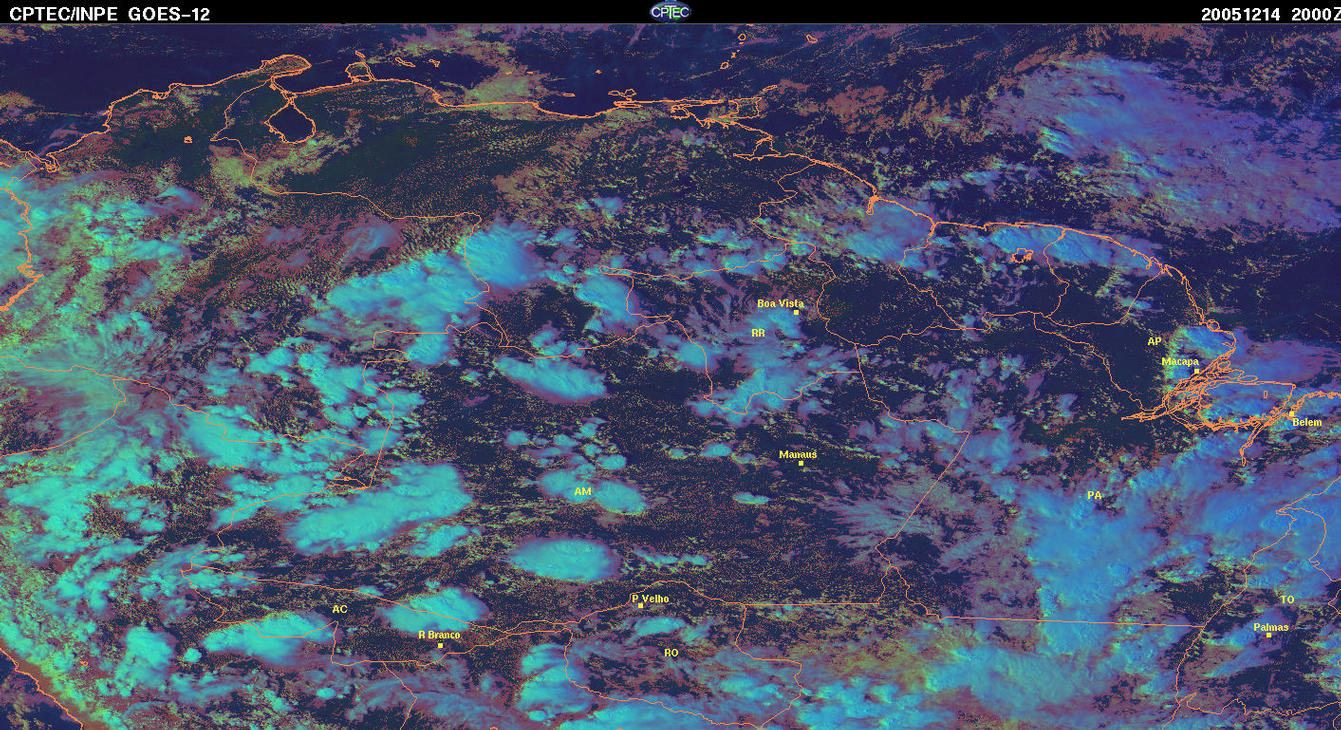The image size is (1341, 730).
Task: Click the TO state label
Action: click(1287, 599)
